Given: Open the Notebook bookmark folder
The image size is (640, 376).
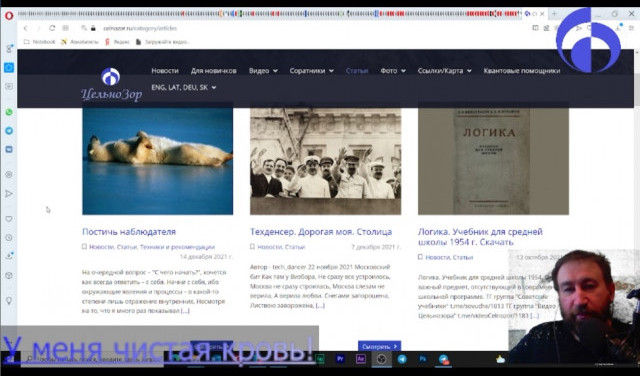Looking at the screenshot, I should coord(40,42).
